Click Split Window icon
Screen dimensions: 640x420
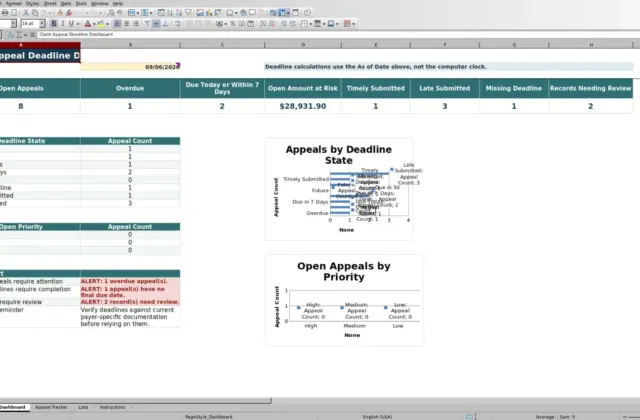pos(296,13)
